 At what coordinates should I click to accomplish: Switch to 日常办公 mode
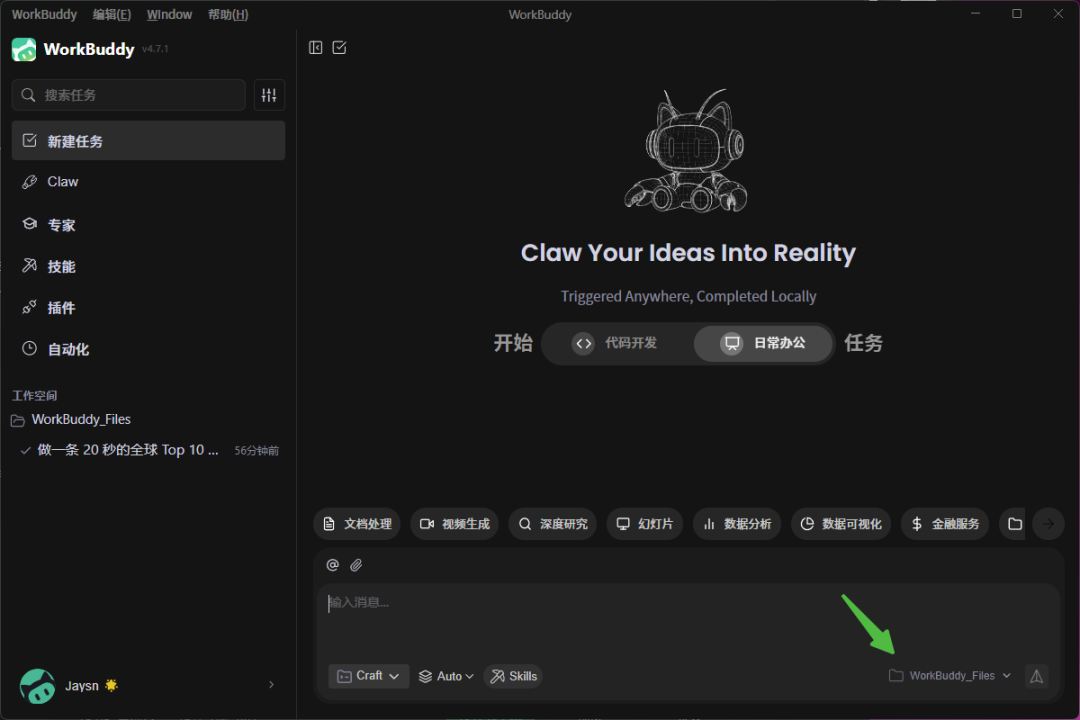point(763,343)
